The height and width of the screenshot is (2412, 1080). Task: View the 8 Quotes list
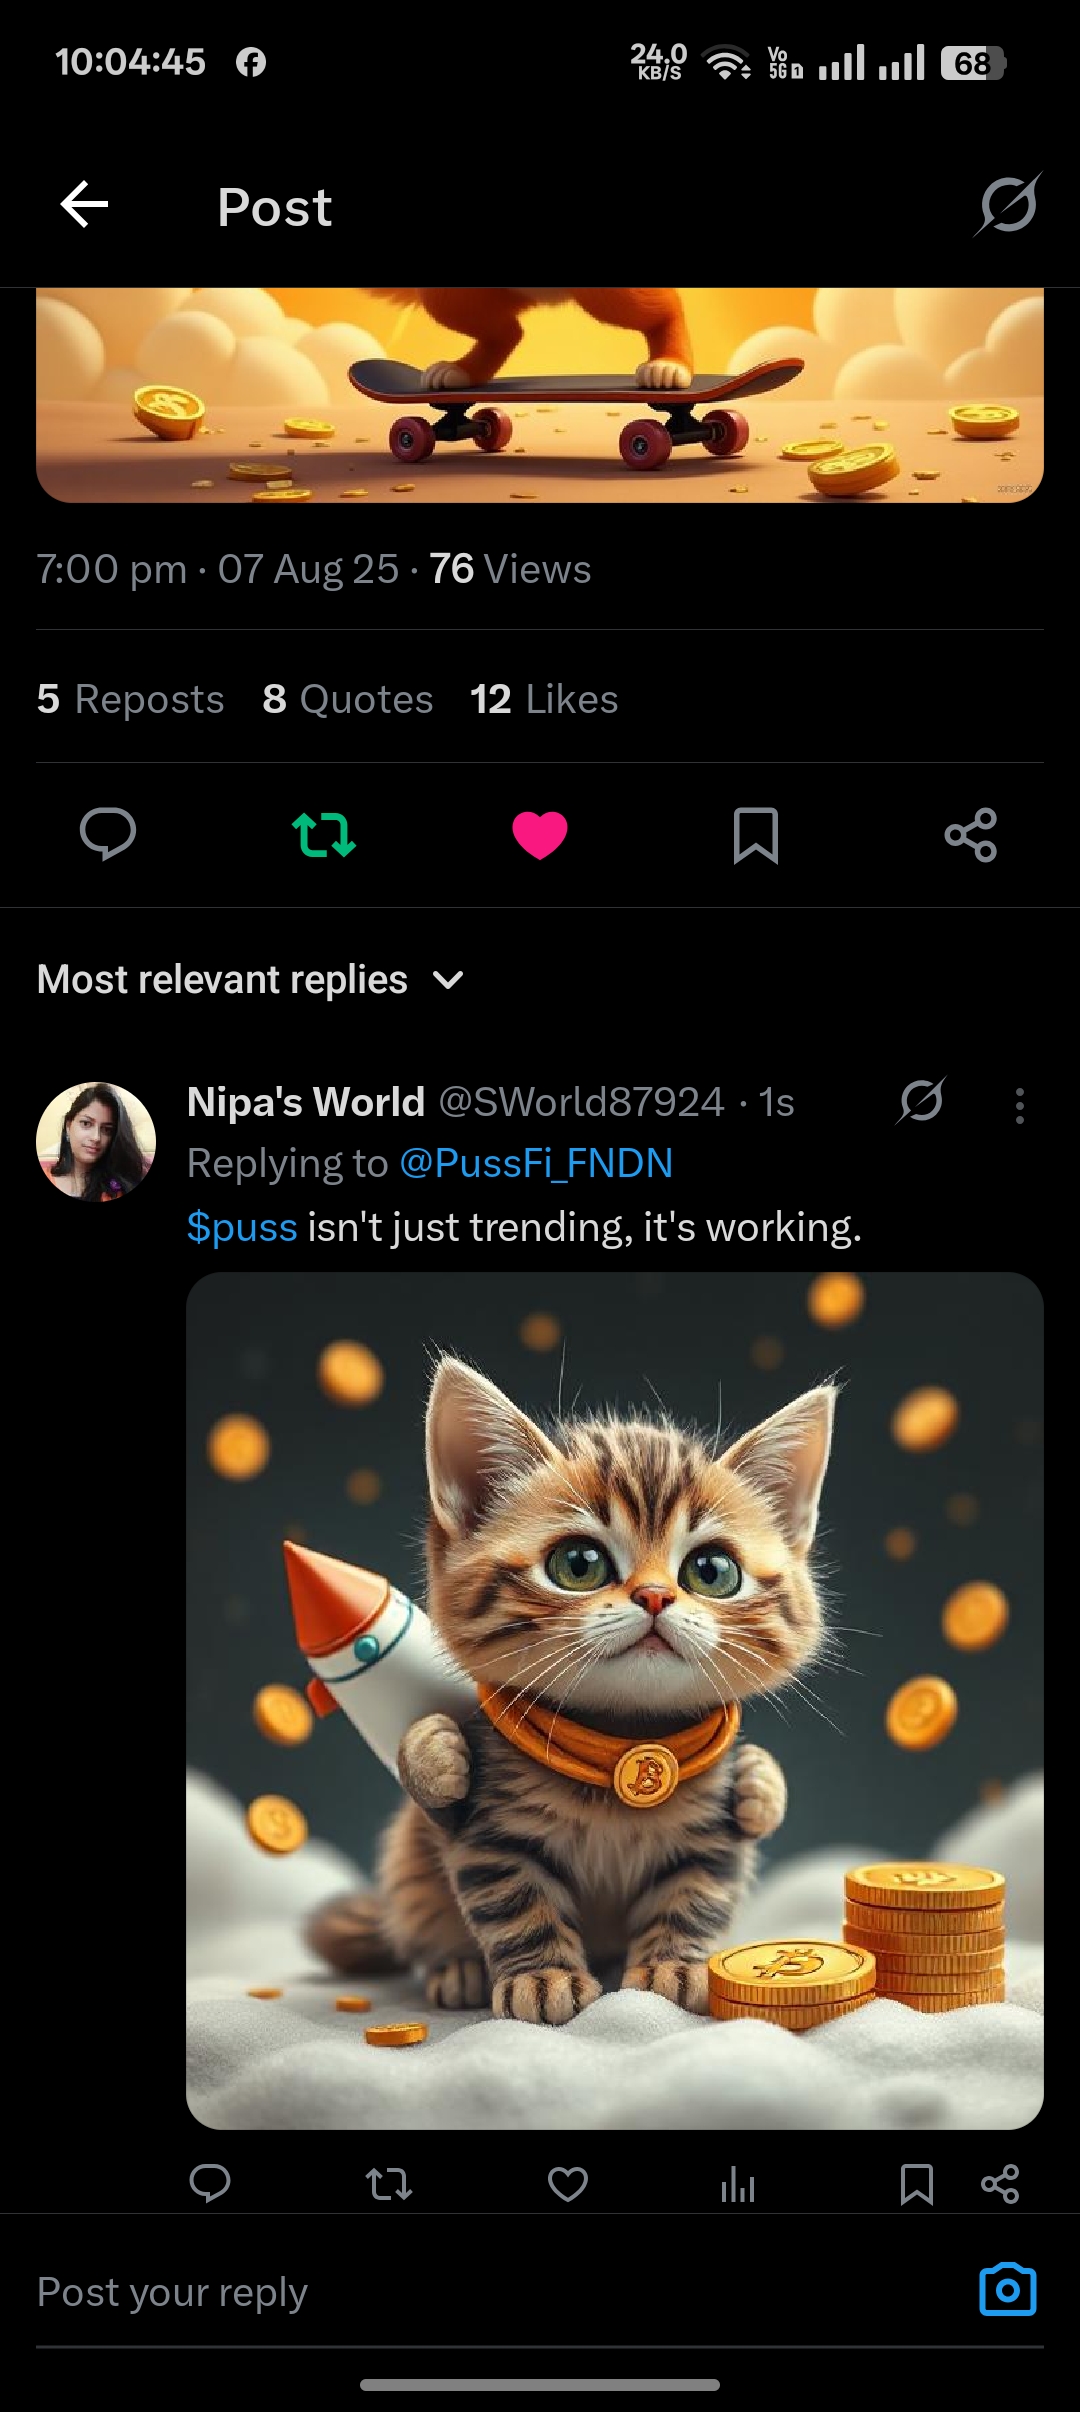[x=348, y=700]
